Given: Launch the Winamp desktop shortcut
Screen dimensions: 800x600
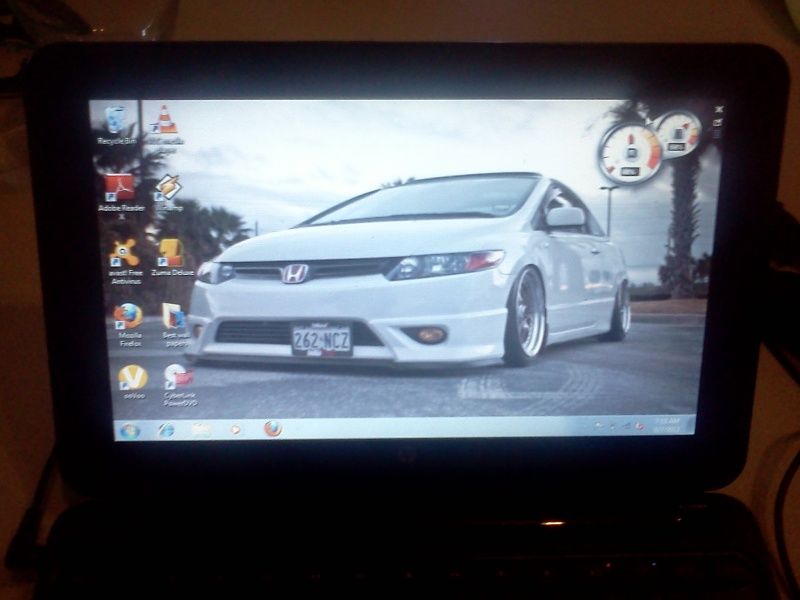Looking at the screenshot, I should [x=168, y=193].
